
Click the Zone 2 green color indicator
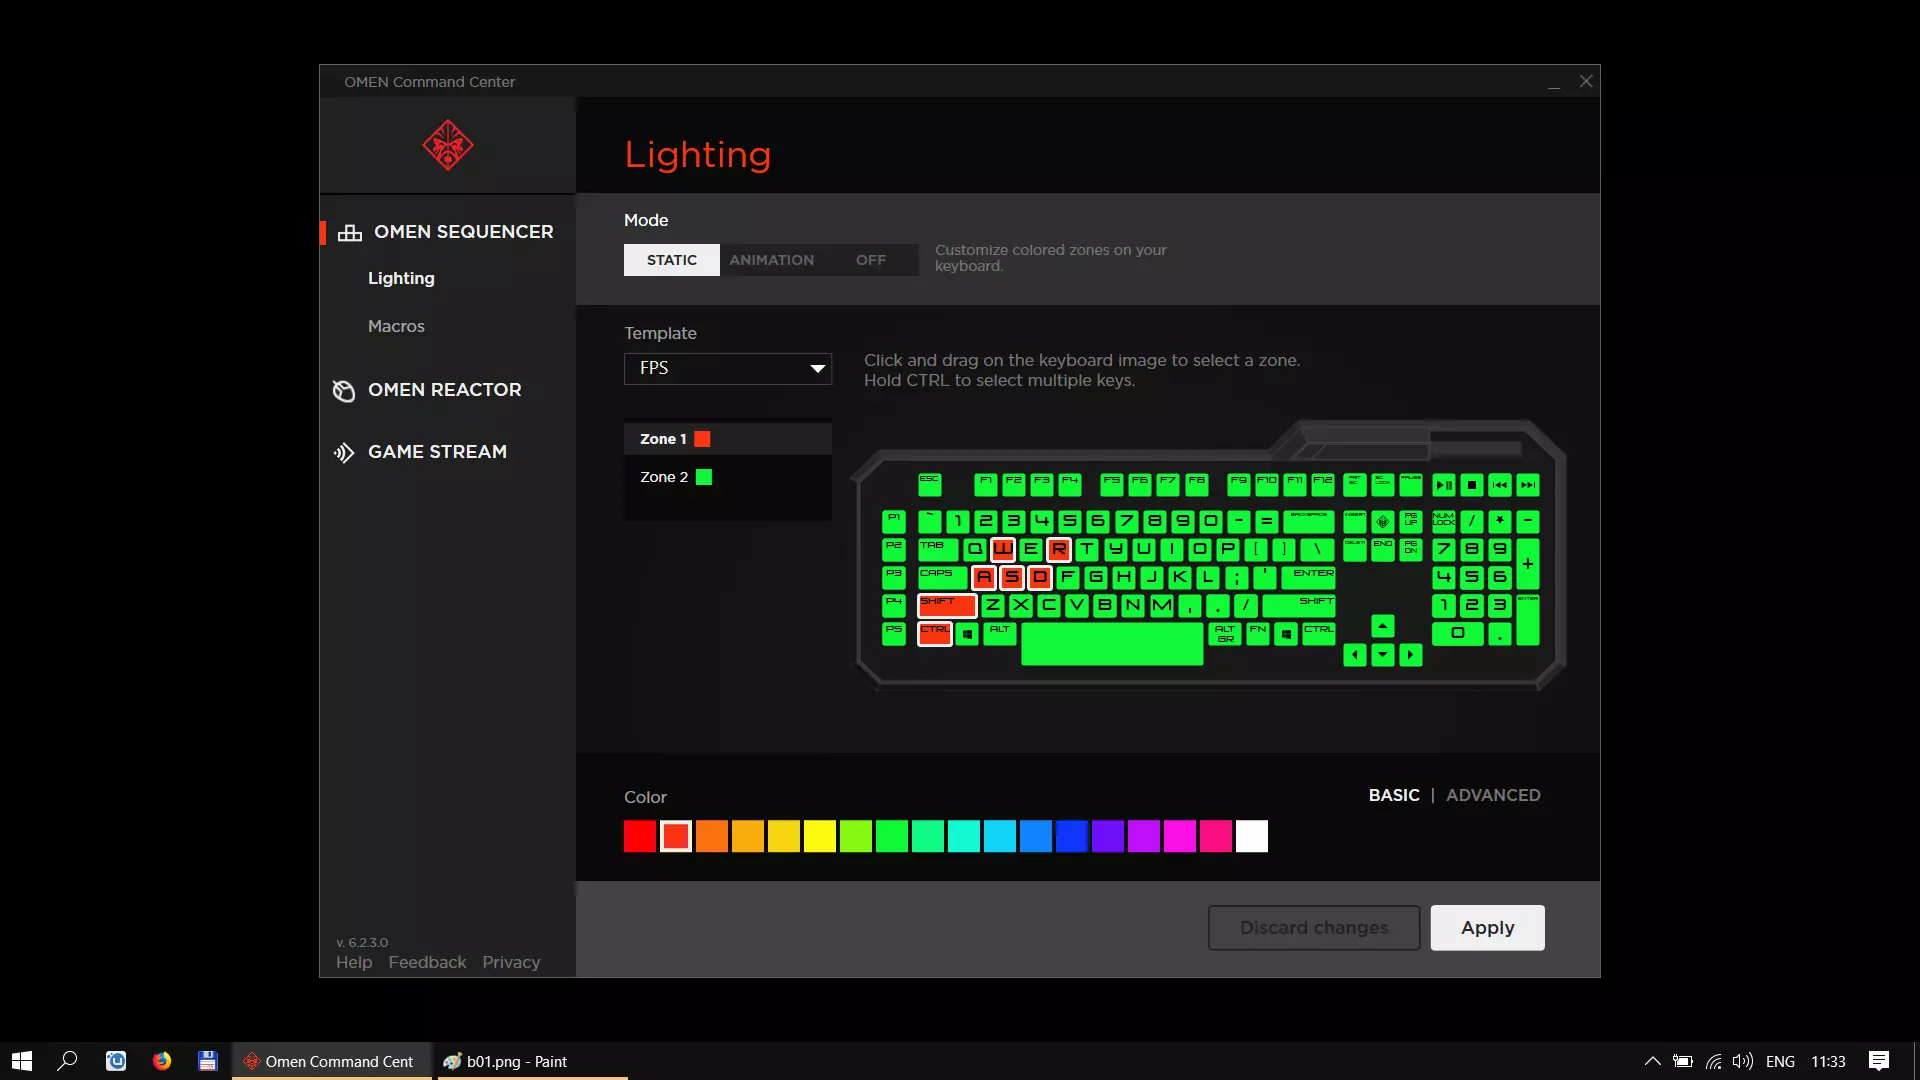click(x=704, y=477)
